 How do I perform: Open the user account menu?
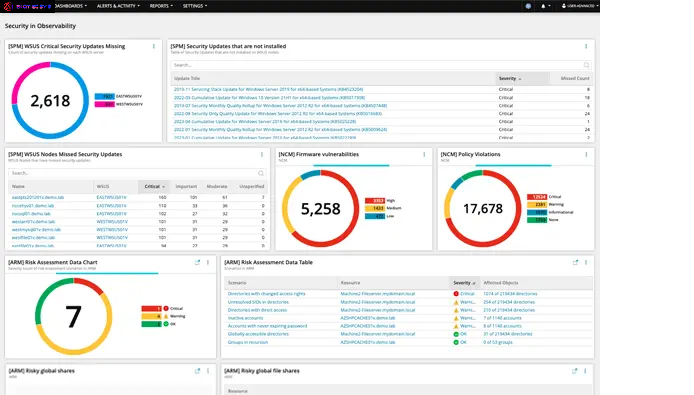(x=580, y=6)
